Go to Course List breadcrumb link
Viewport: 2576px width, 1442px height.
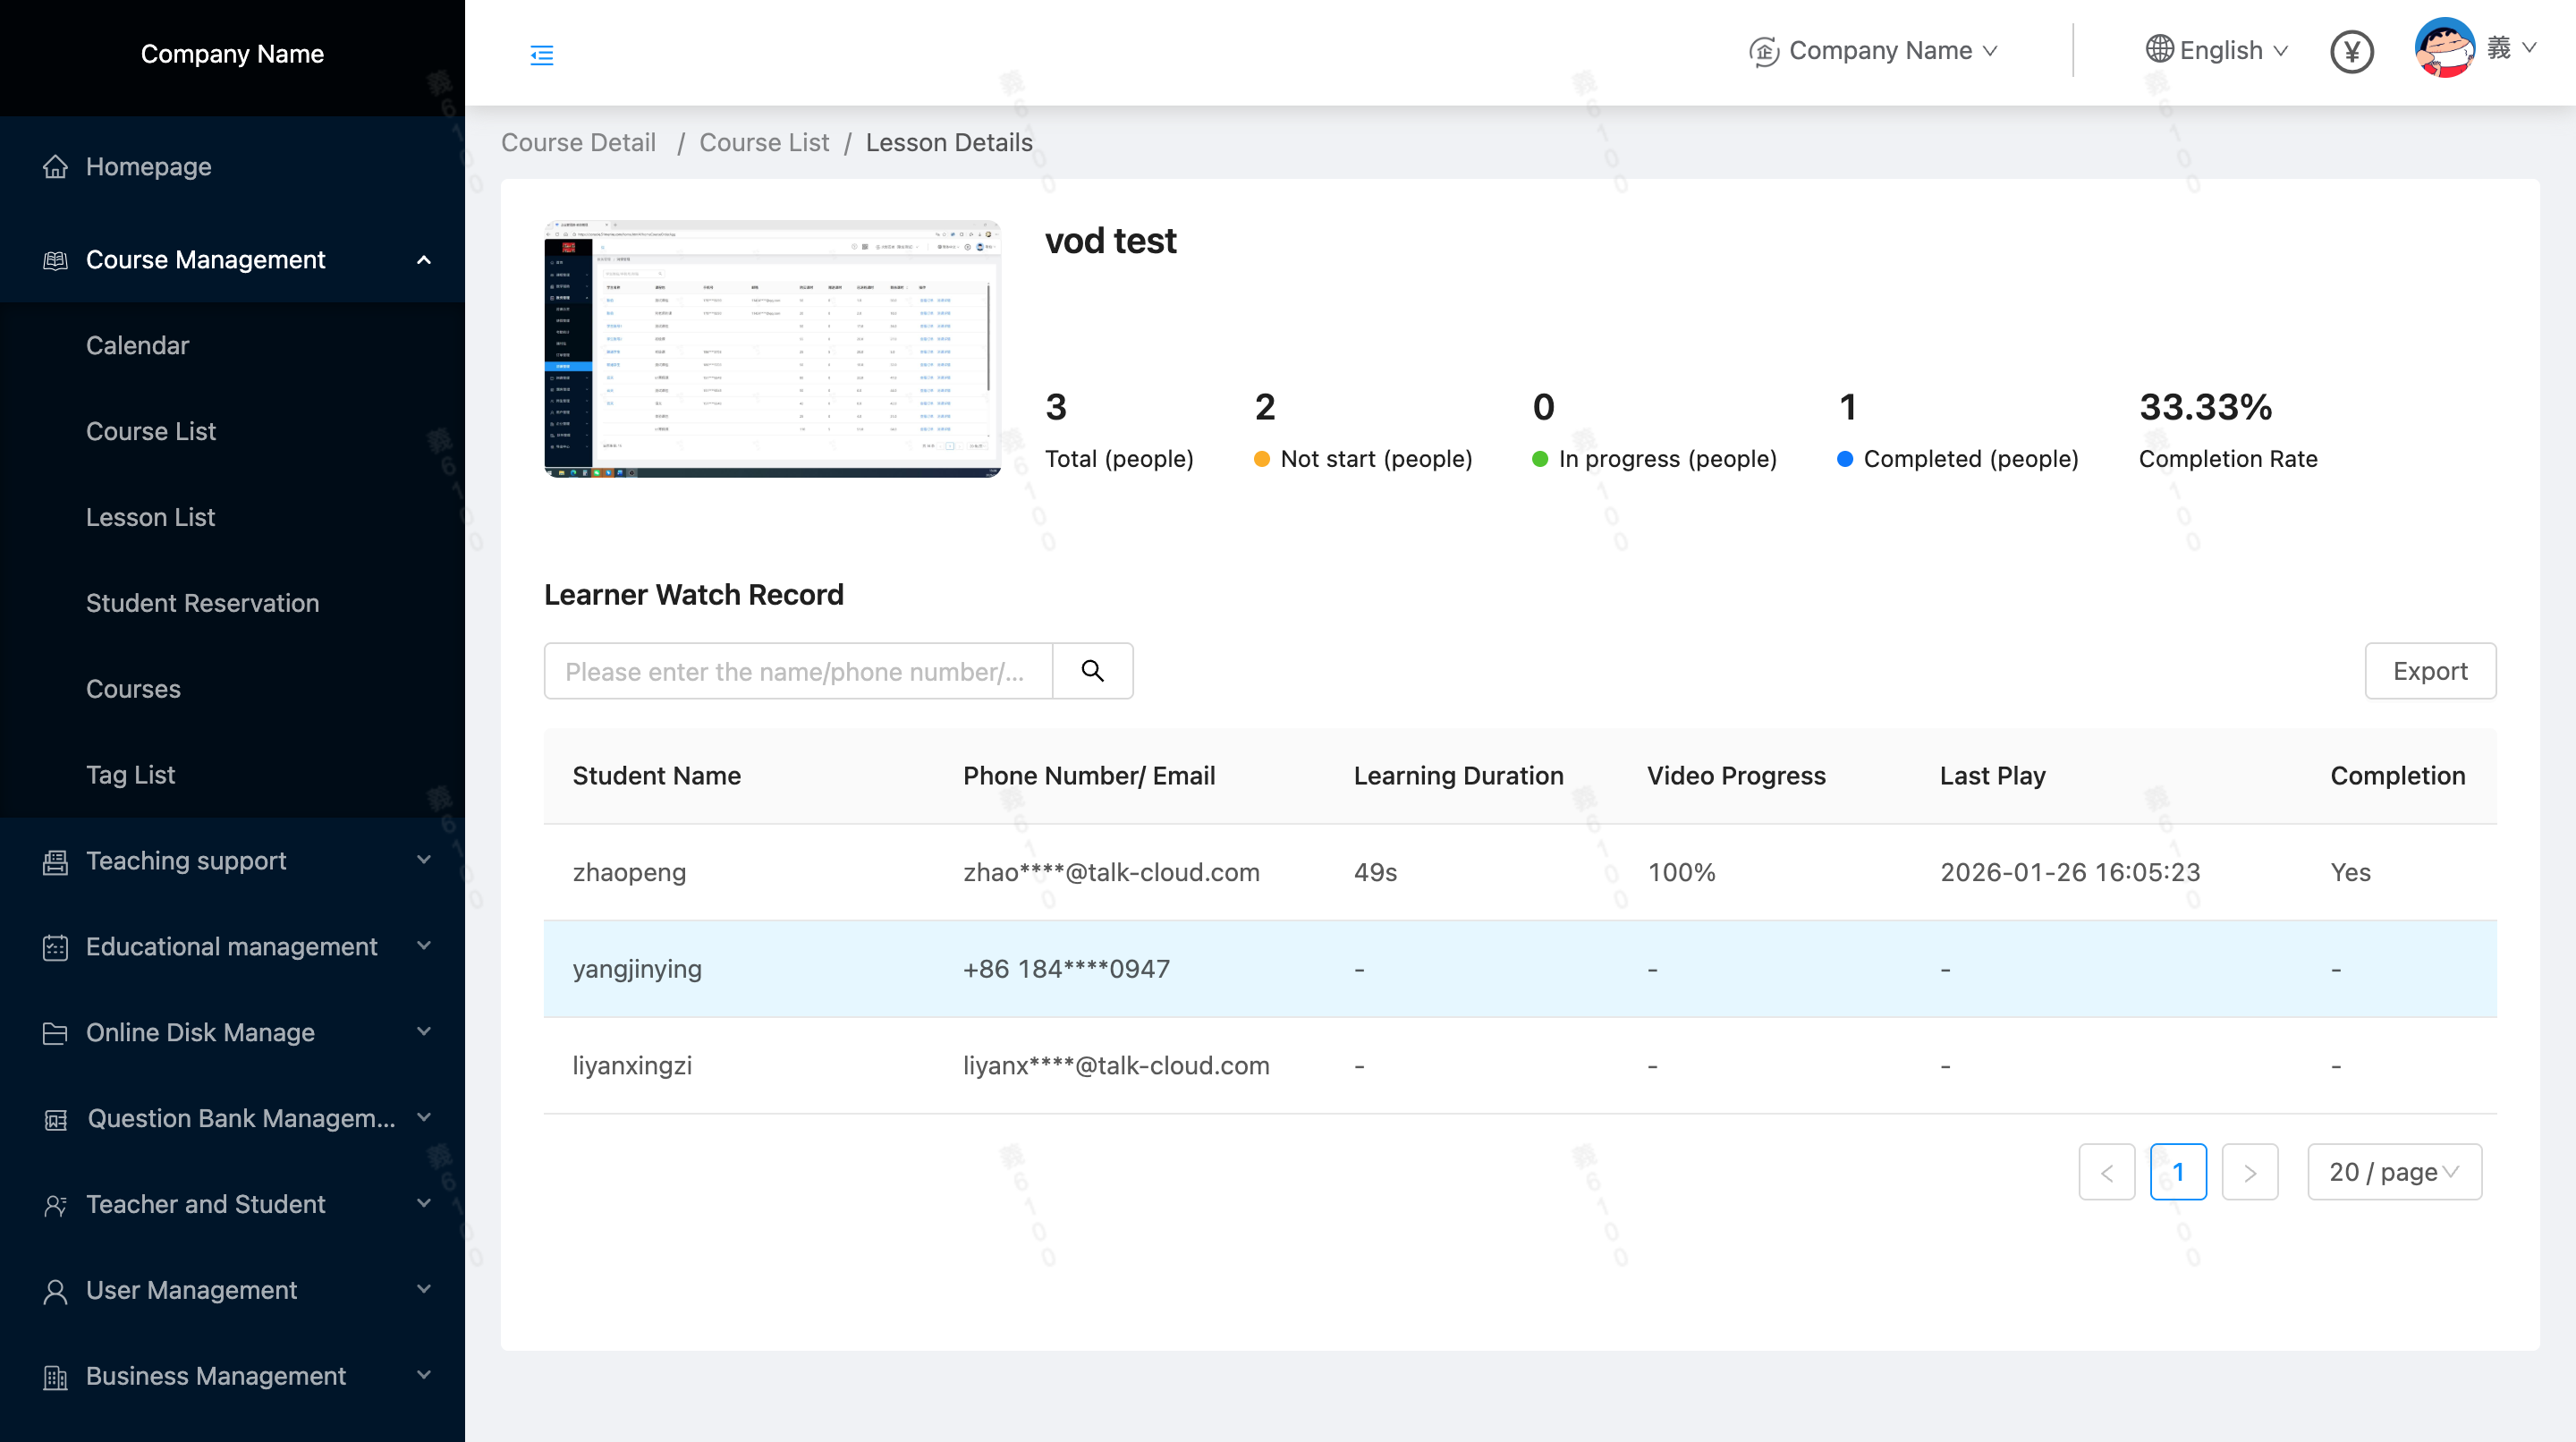(763, 142)
